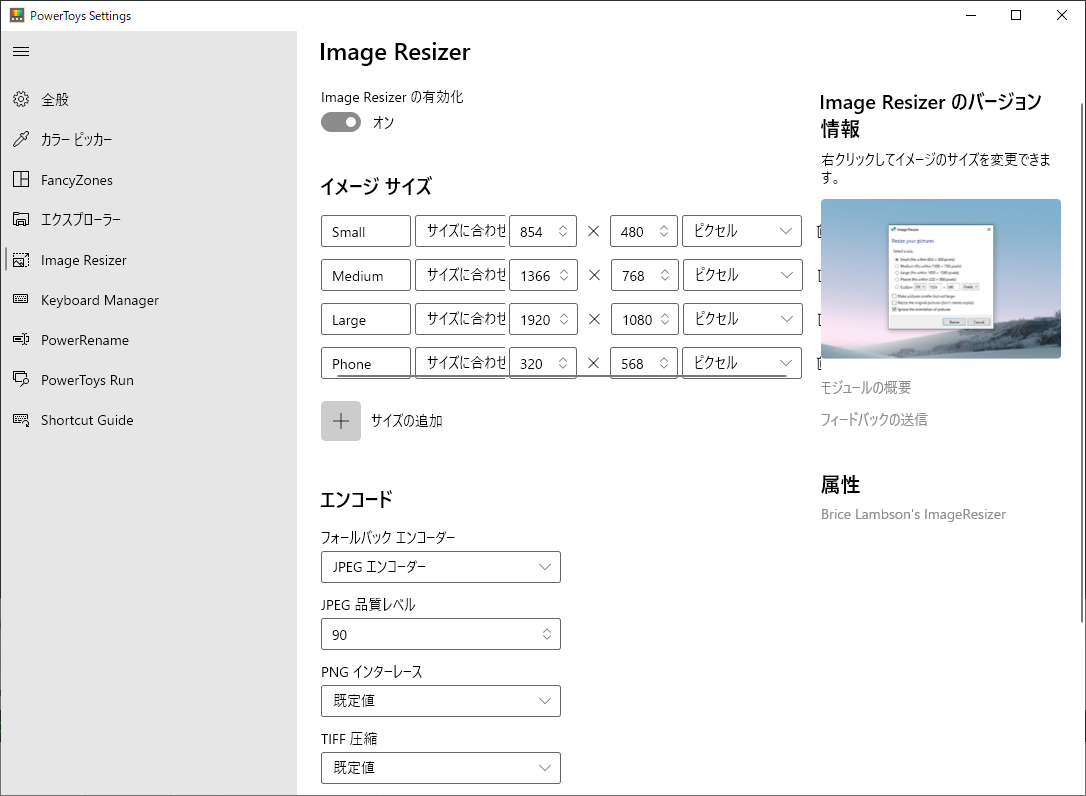The image size is (1086, 796).
Task: Edit the Phone preset name field
Action: 366,362
